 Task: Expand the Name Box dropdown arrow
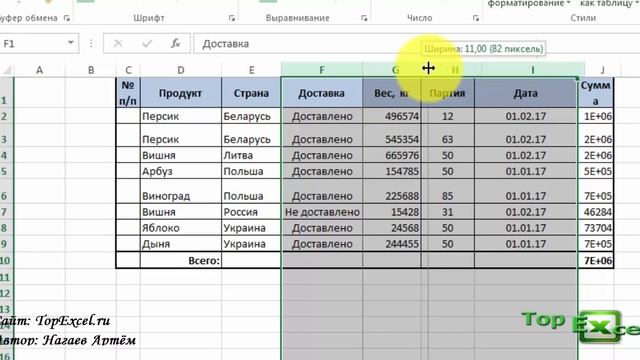71,43
